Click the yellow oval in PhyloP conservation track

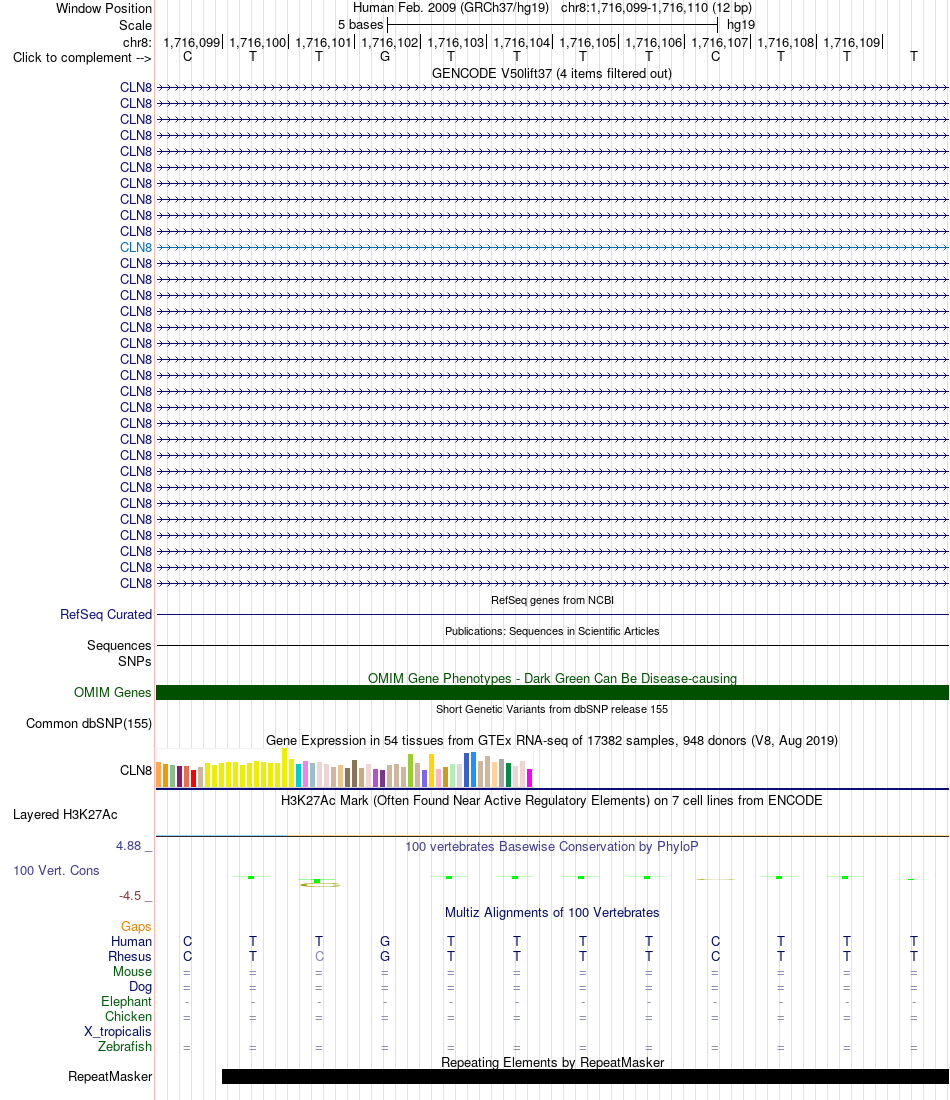(320, 885)
